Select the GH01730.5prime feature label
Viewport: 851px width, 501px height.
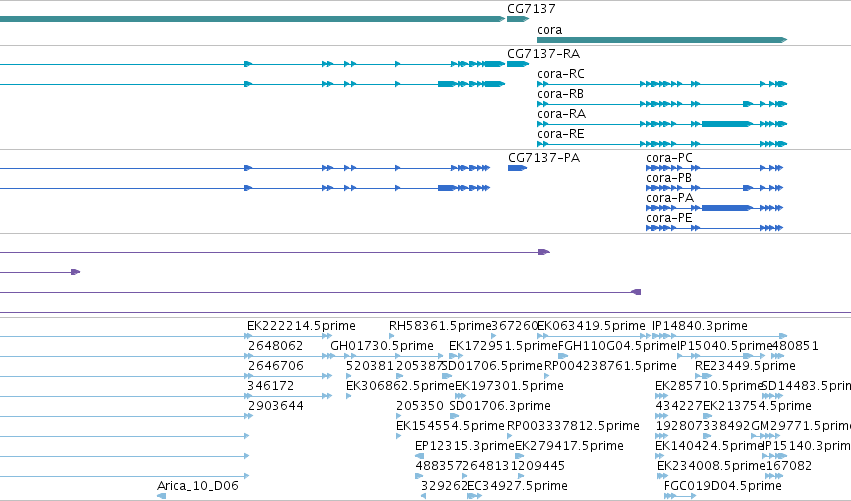tap(382, 346)
